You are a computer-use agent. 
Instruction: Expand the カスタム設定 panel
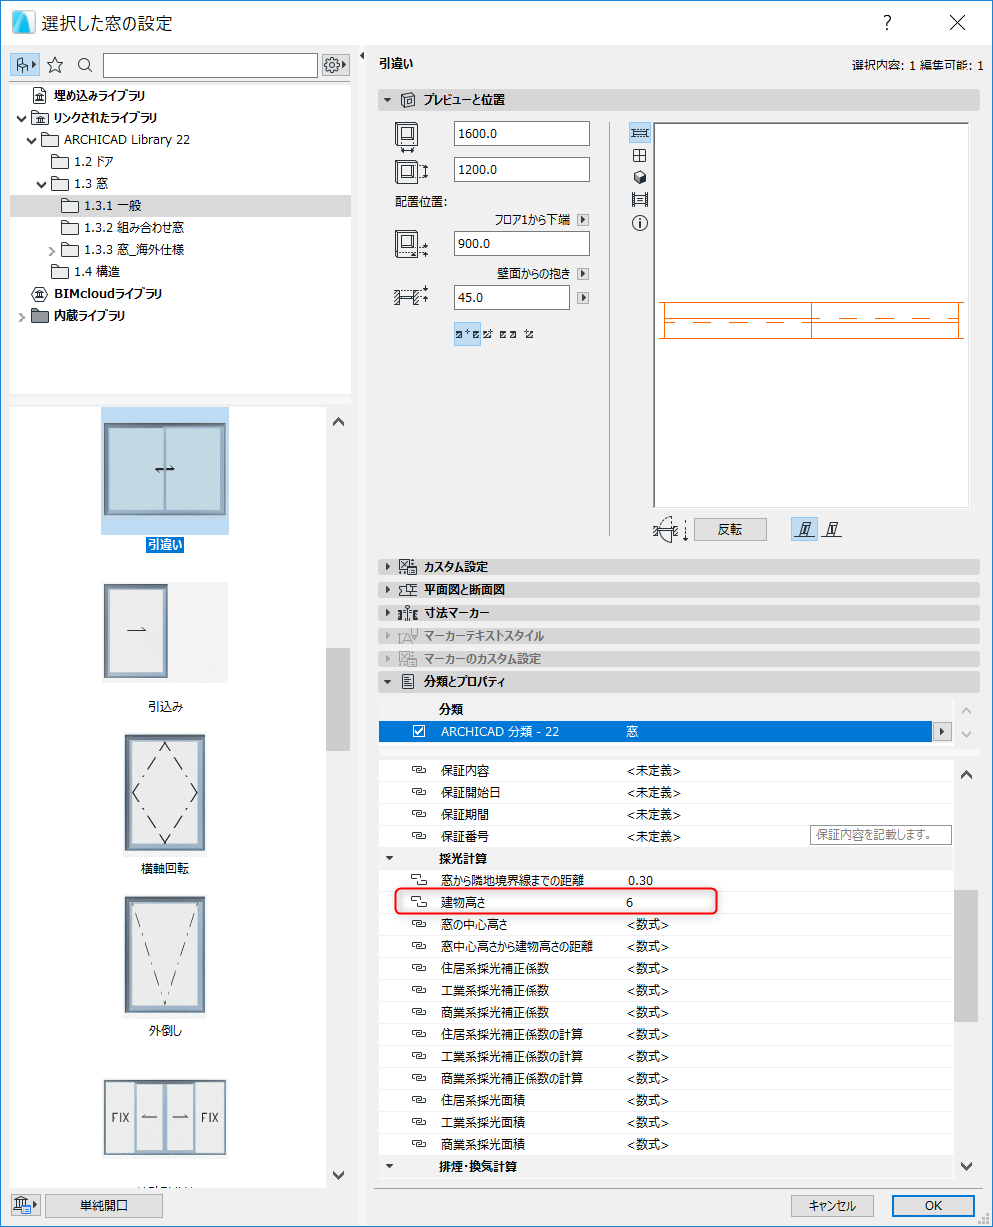coord(388,567)
